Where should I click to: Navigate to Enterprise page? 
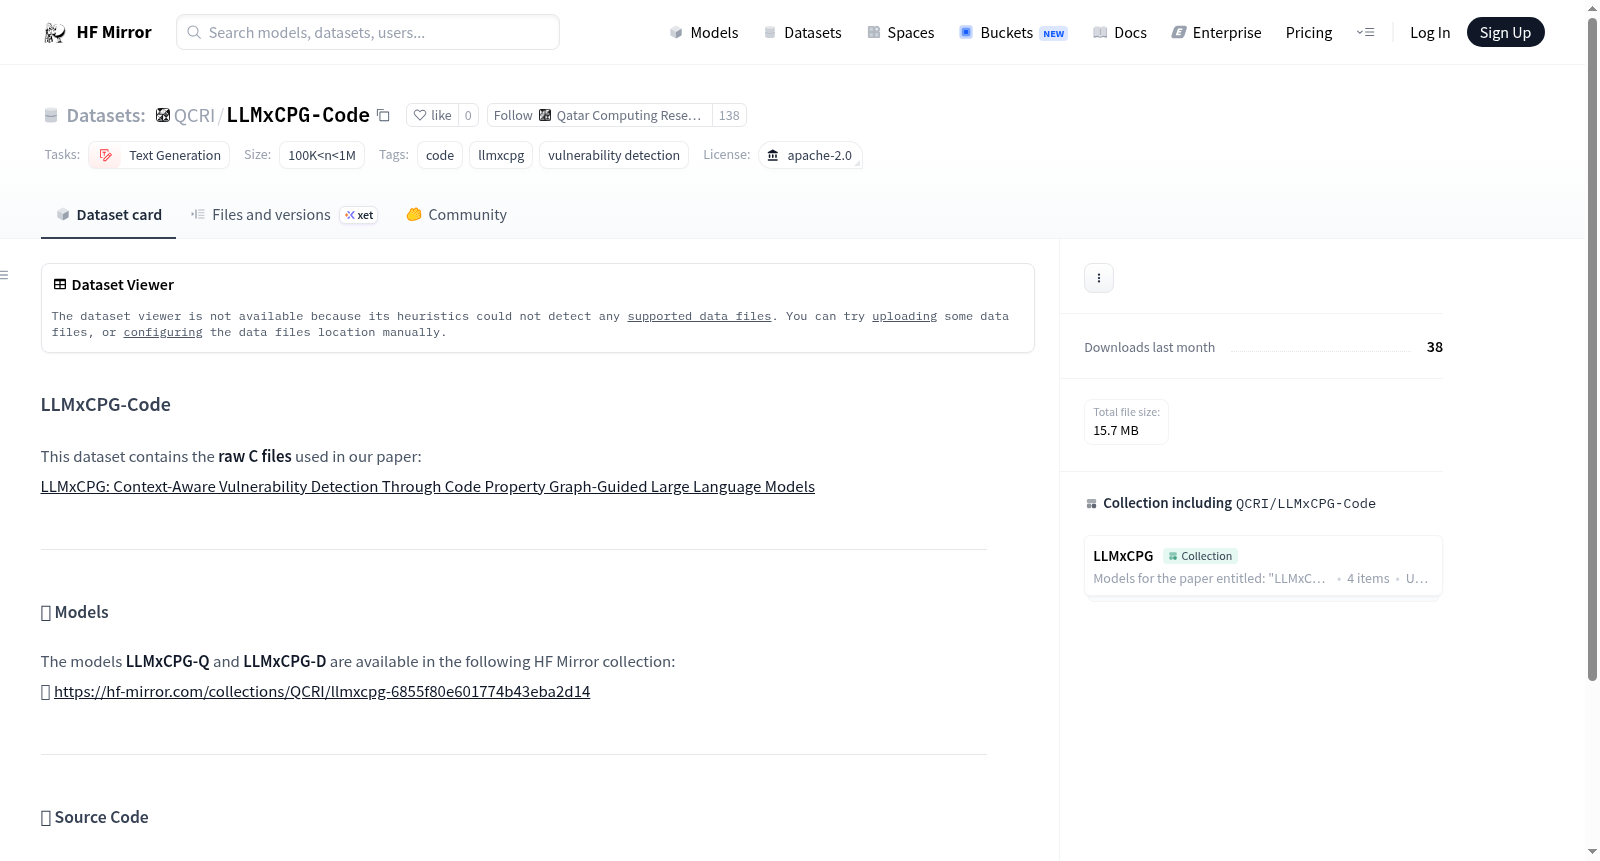(1216, 32)
